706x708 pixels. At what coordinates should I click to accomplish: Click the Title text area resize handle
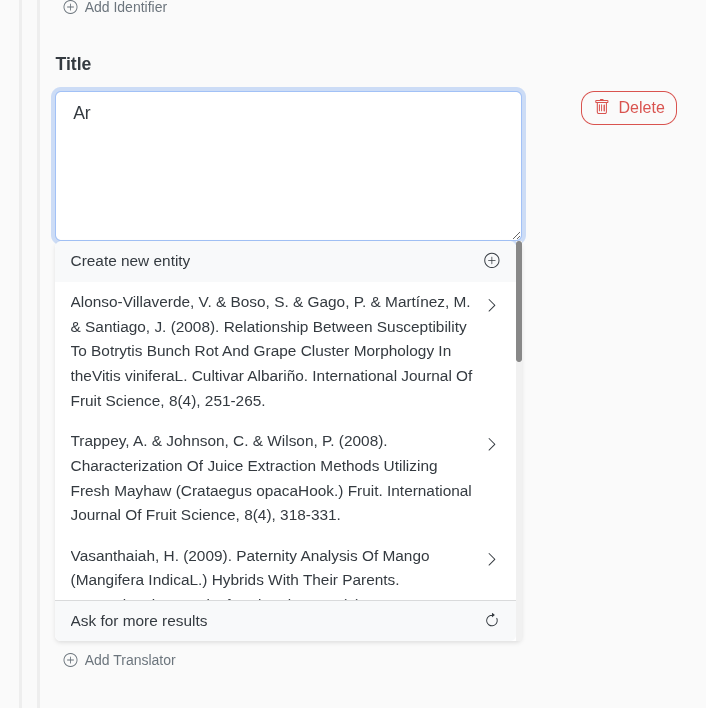[516, 235]
